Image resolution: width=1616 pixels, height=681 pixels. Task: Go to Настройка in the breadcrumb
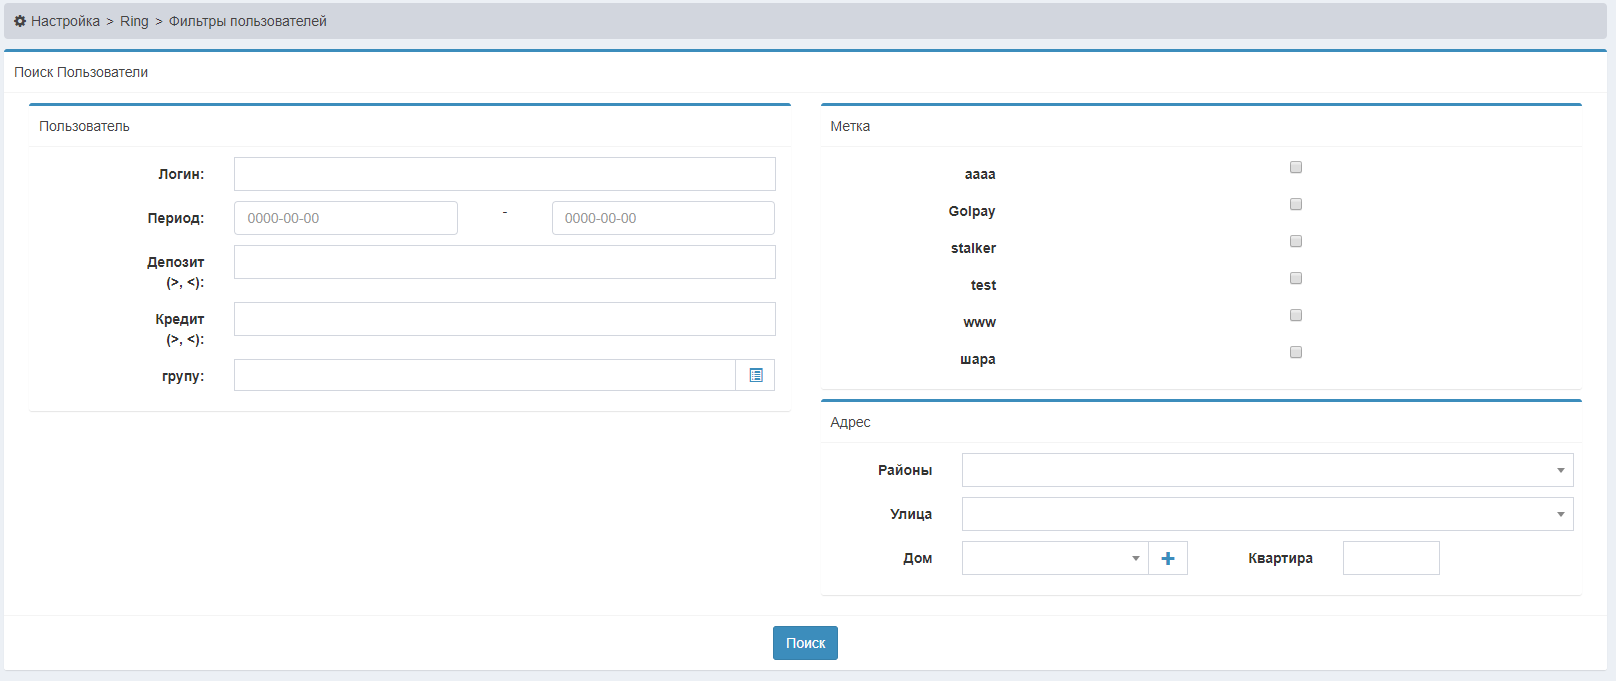pyautogui.click(x=65, y=21)
